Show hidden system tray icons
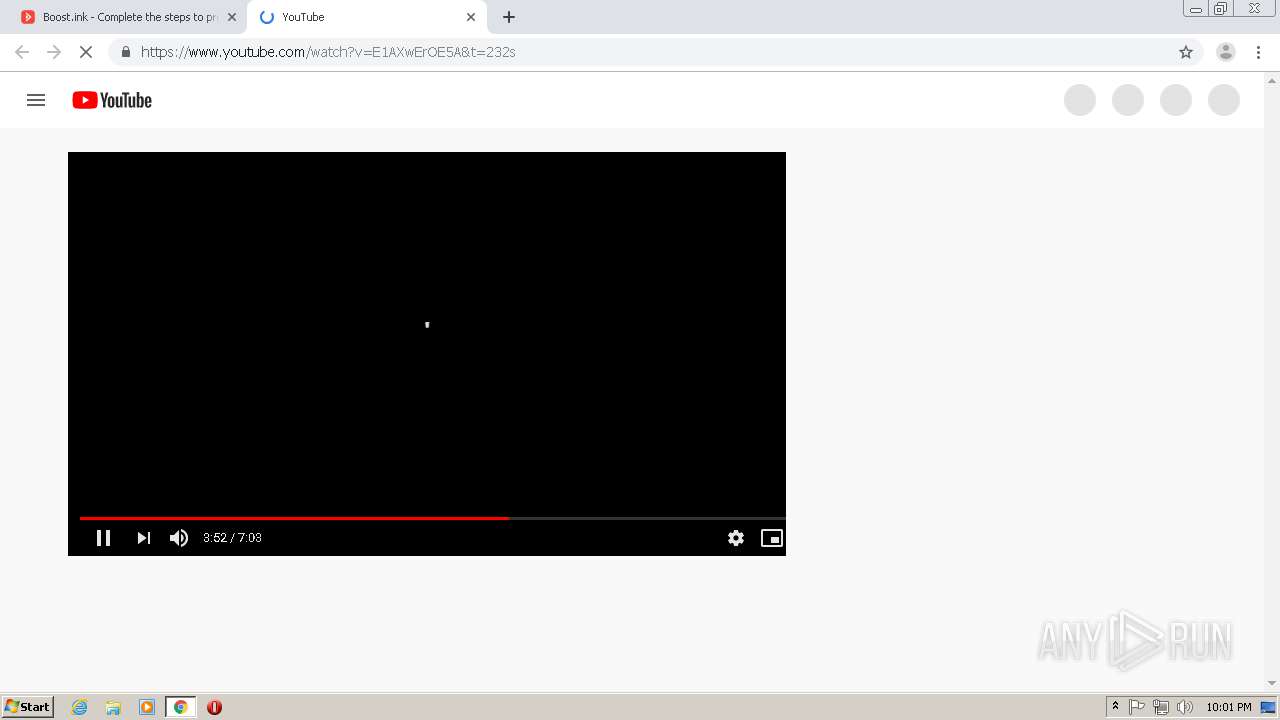Screen dimensions: 1280x720 [1115, 707]
